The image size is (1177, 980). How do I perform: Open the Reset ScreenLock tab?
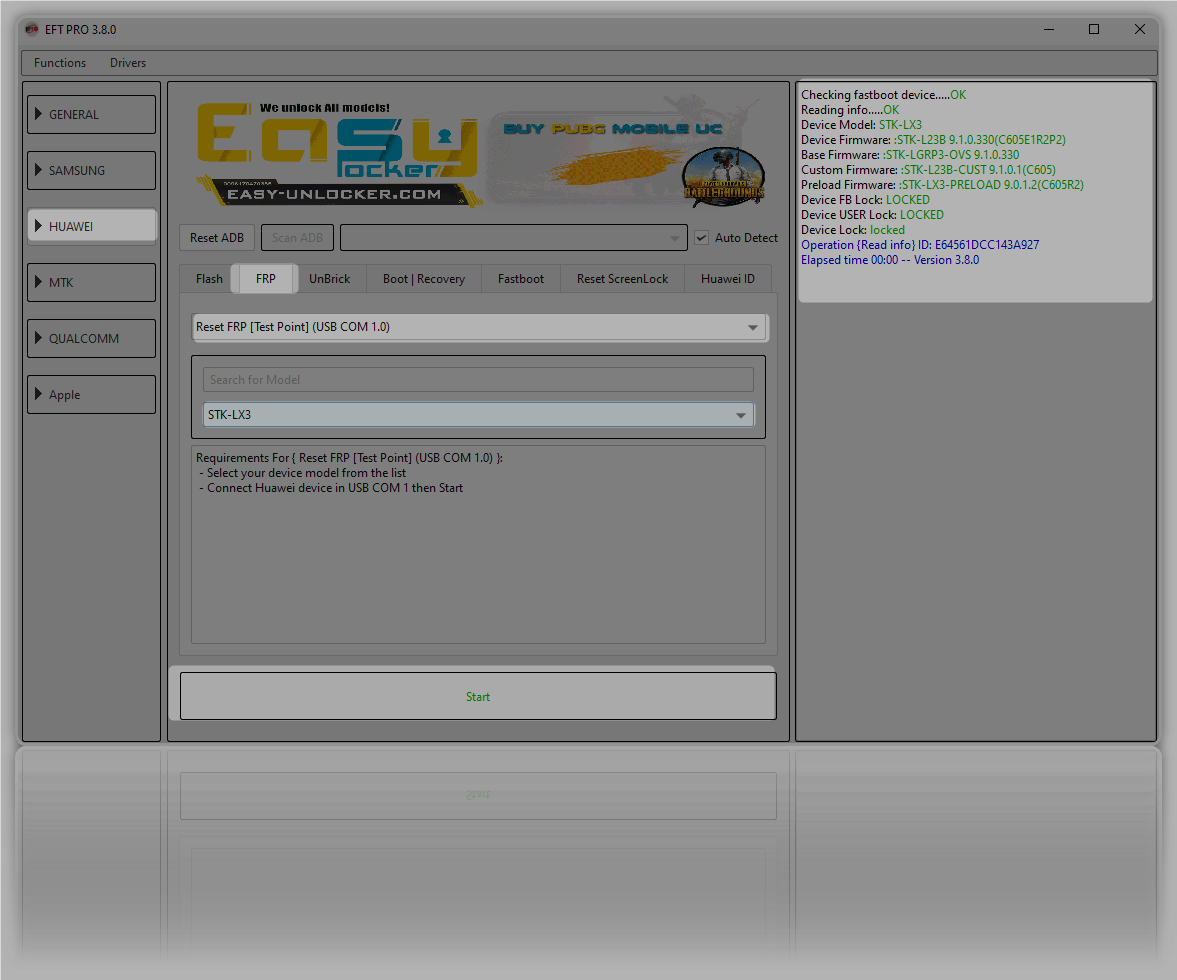click(622, 279)
